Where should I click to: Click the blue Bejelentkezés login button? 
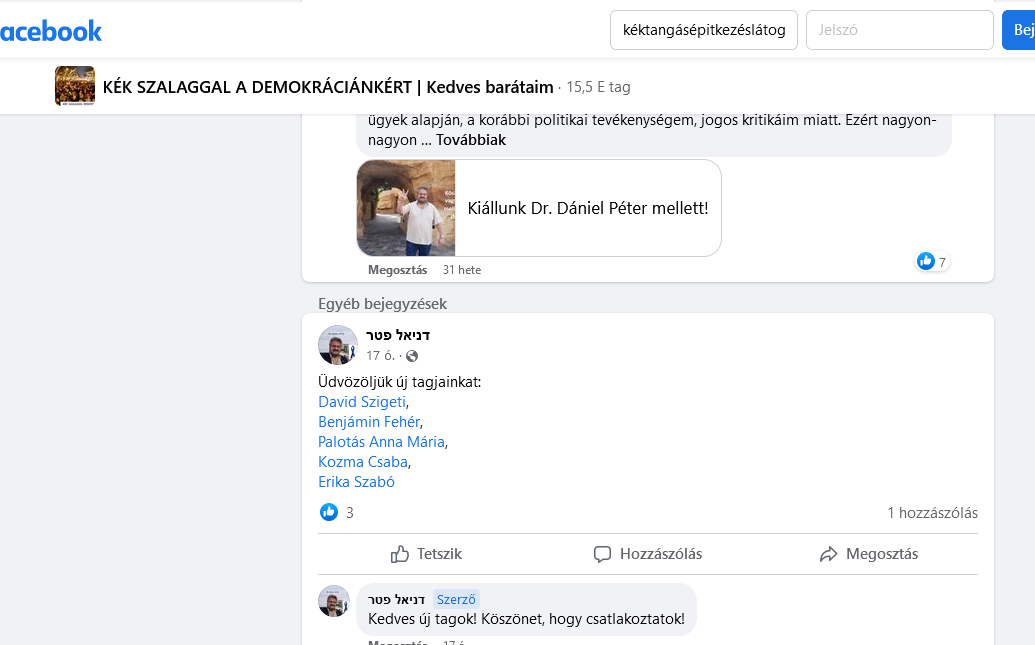tap(1018, 30)
